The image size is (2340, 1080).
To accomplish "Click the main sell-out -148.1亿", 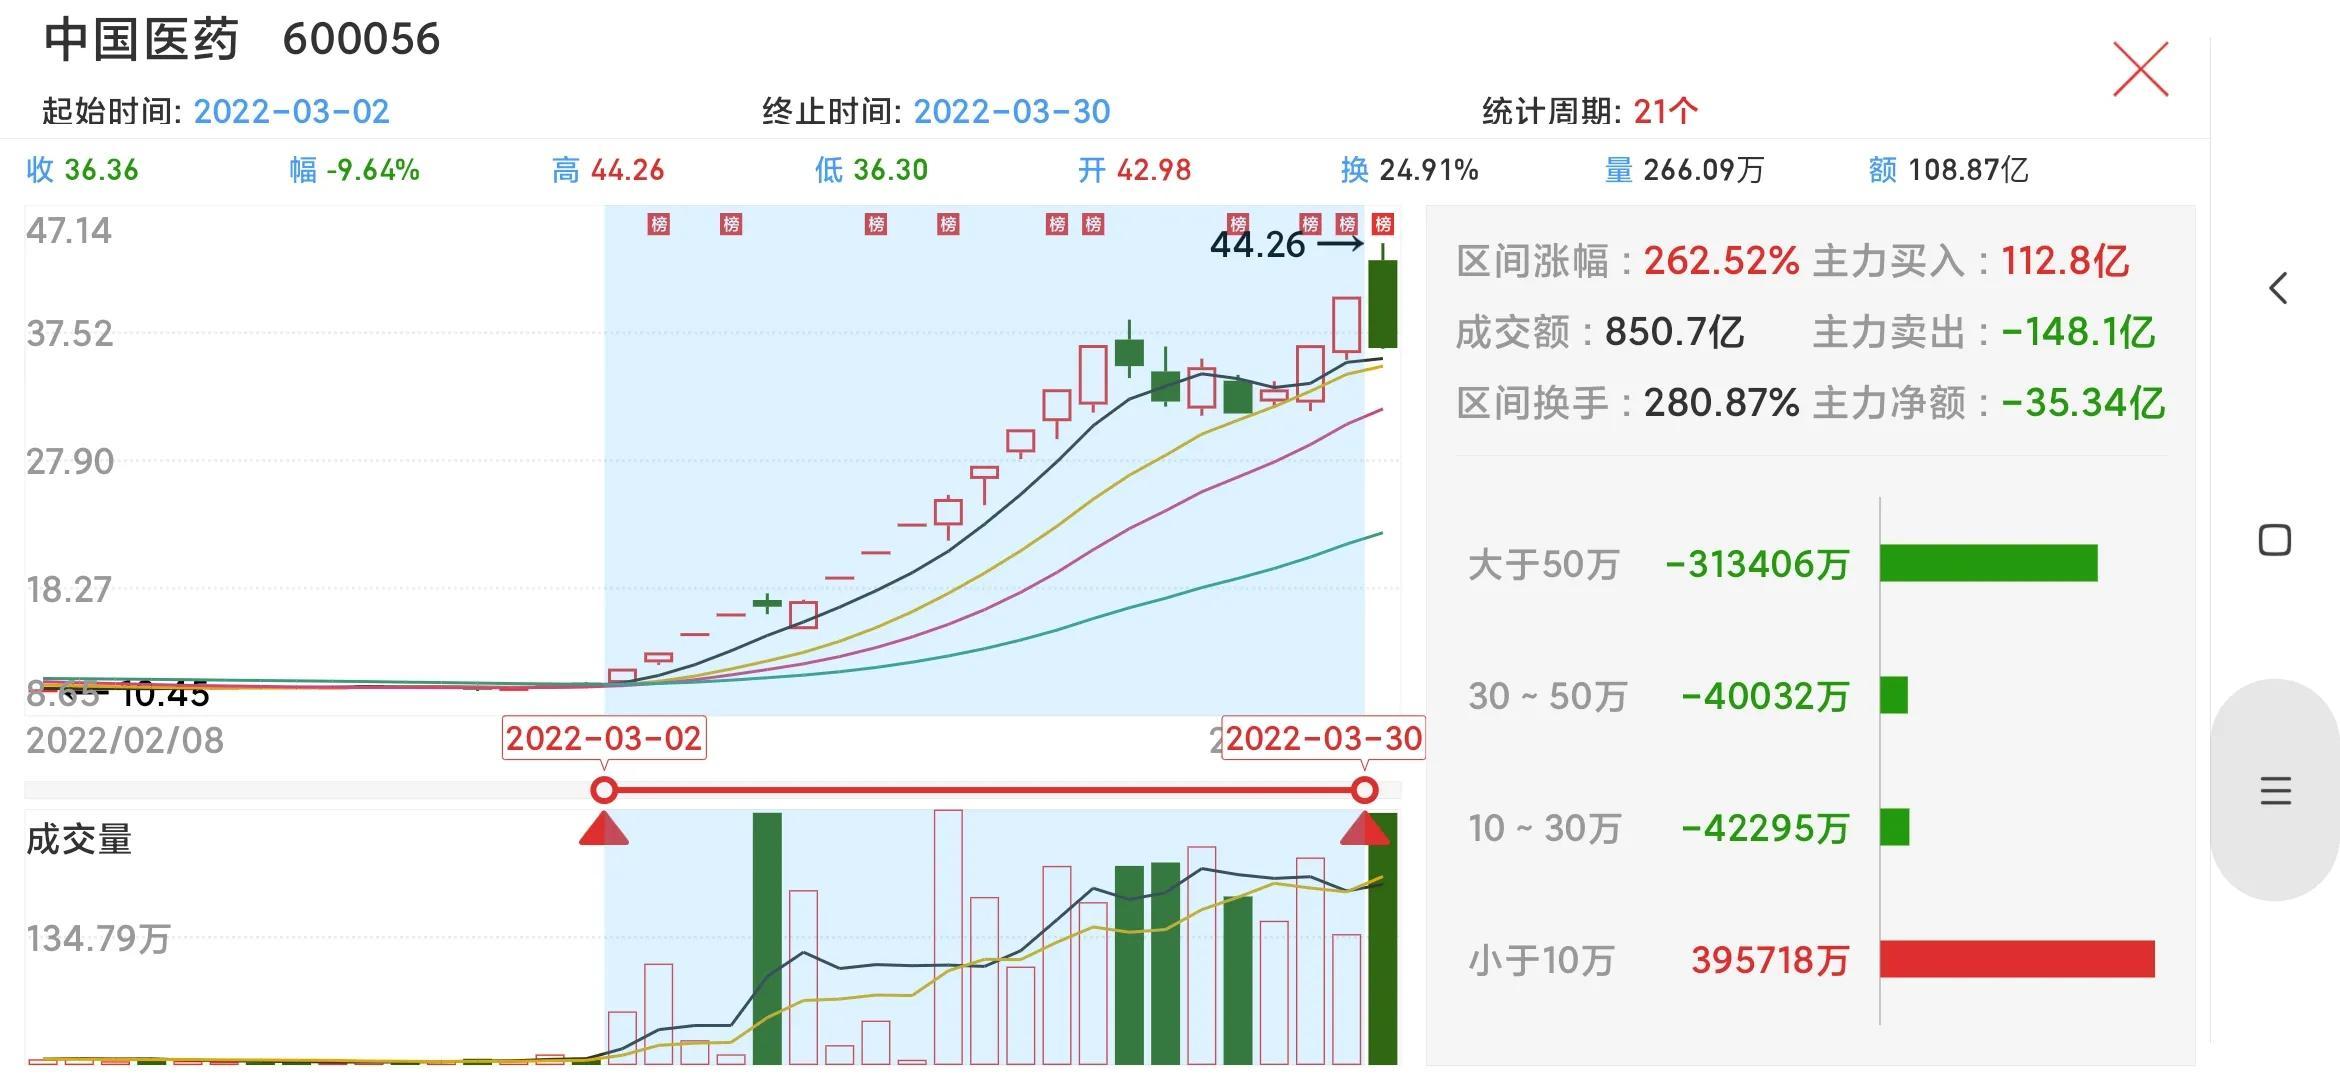I will click(2077, 332).
